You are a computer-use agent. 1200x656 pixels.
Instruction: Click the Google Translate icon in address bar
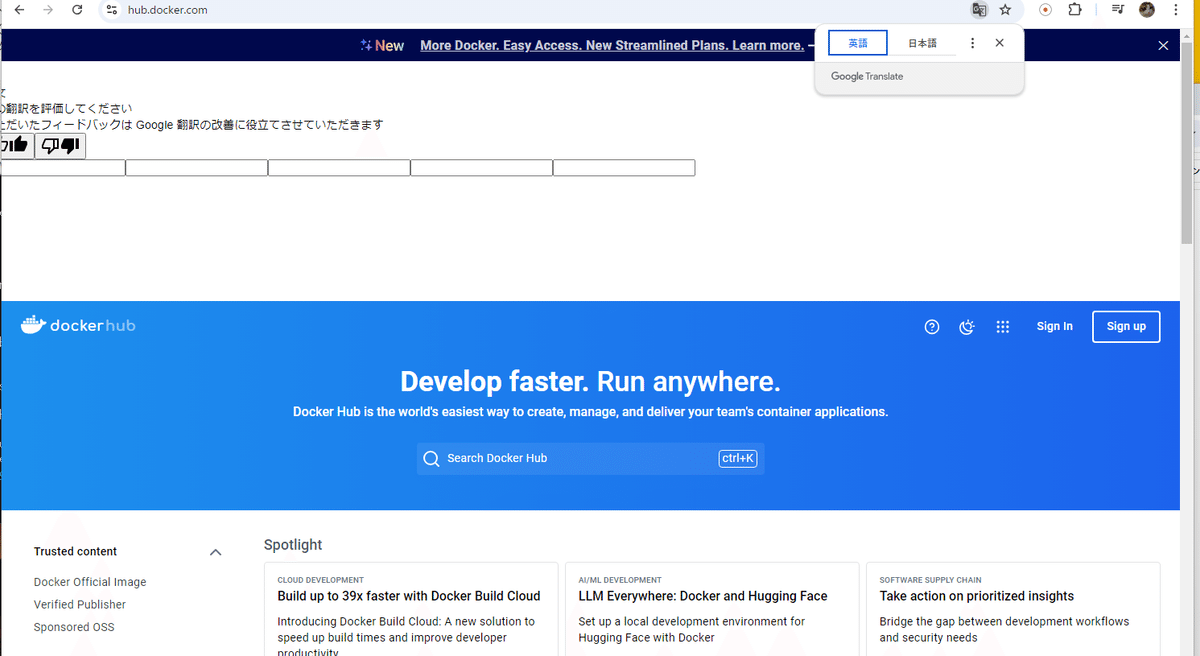click(x=979, y=10)
